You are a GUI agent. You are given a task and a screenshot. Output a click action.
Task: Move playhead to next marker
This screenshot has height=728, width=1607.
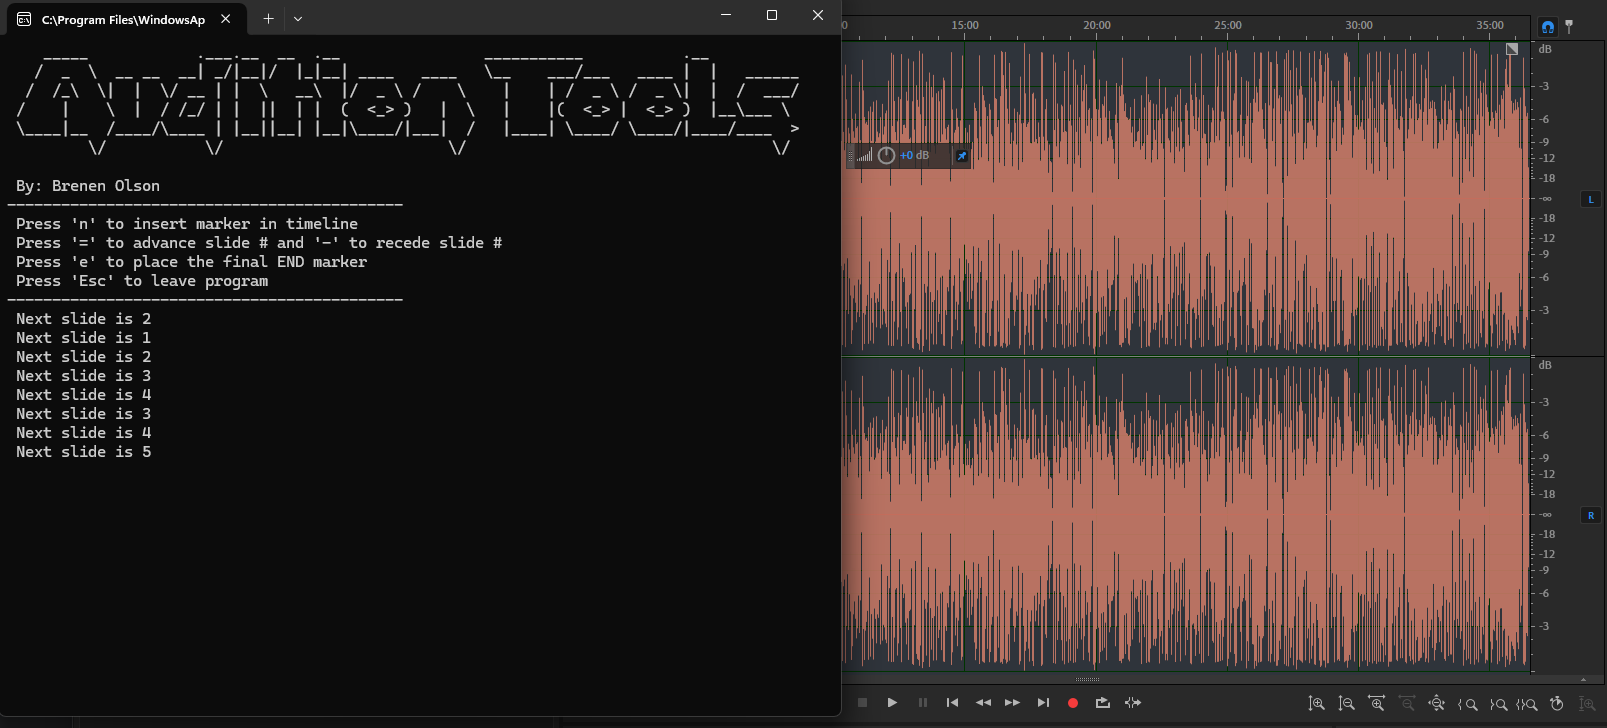click(1043, 703)
